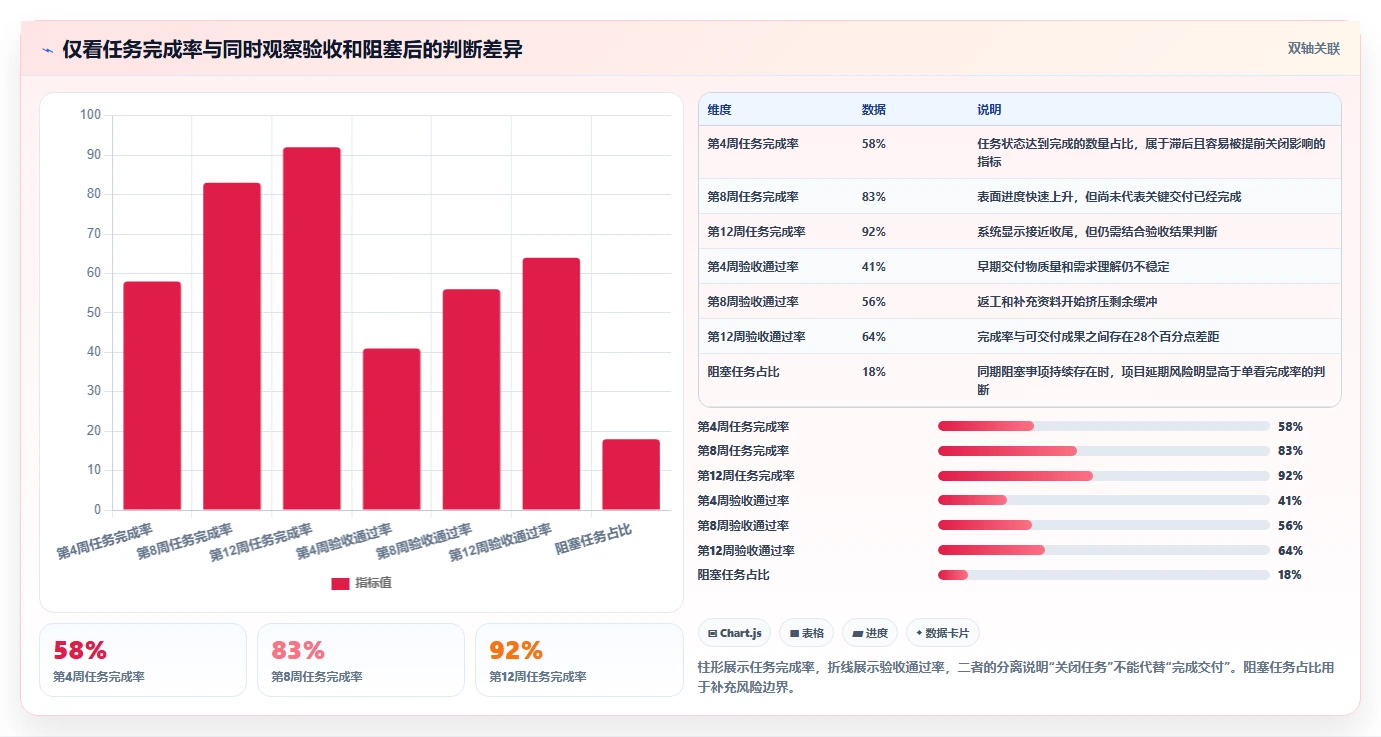Viewport: 1381px width, 737px height.
Task: Open the 83% 第8周任务完成率 stat card
Action: (361, 660)
